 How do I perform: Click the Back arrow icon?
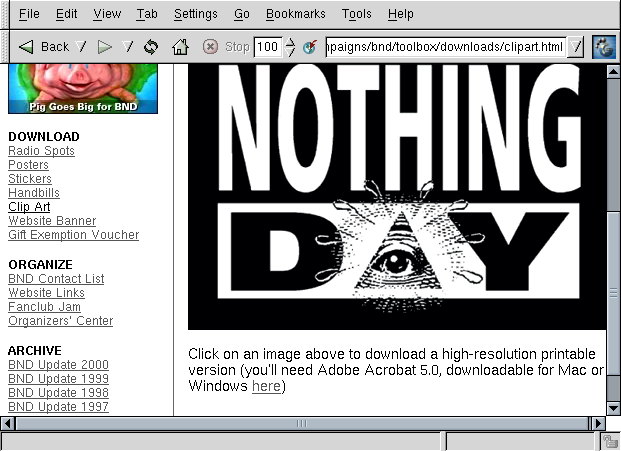[x=26, y=47]
